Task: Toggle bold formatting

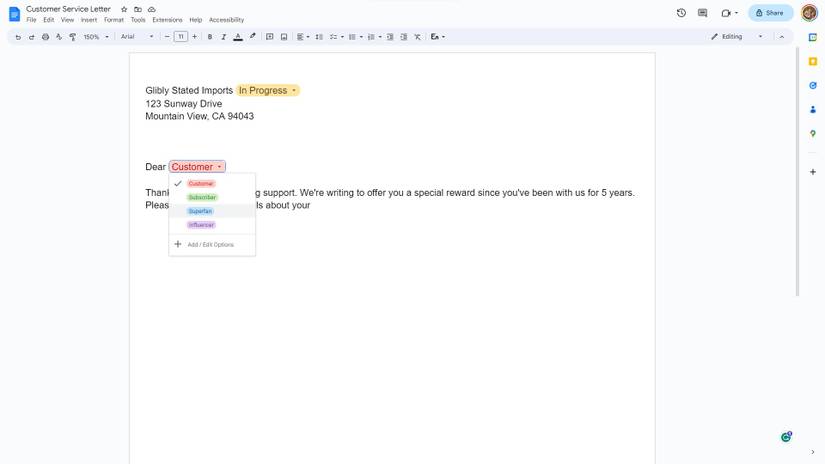Action: point(209,37)
